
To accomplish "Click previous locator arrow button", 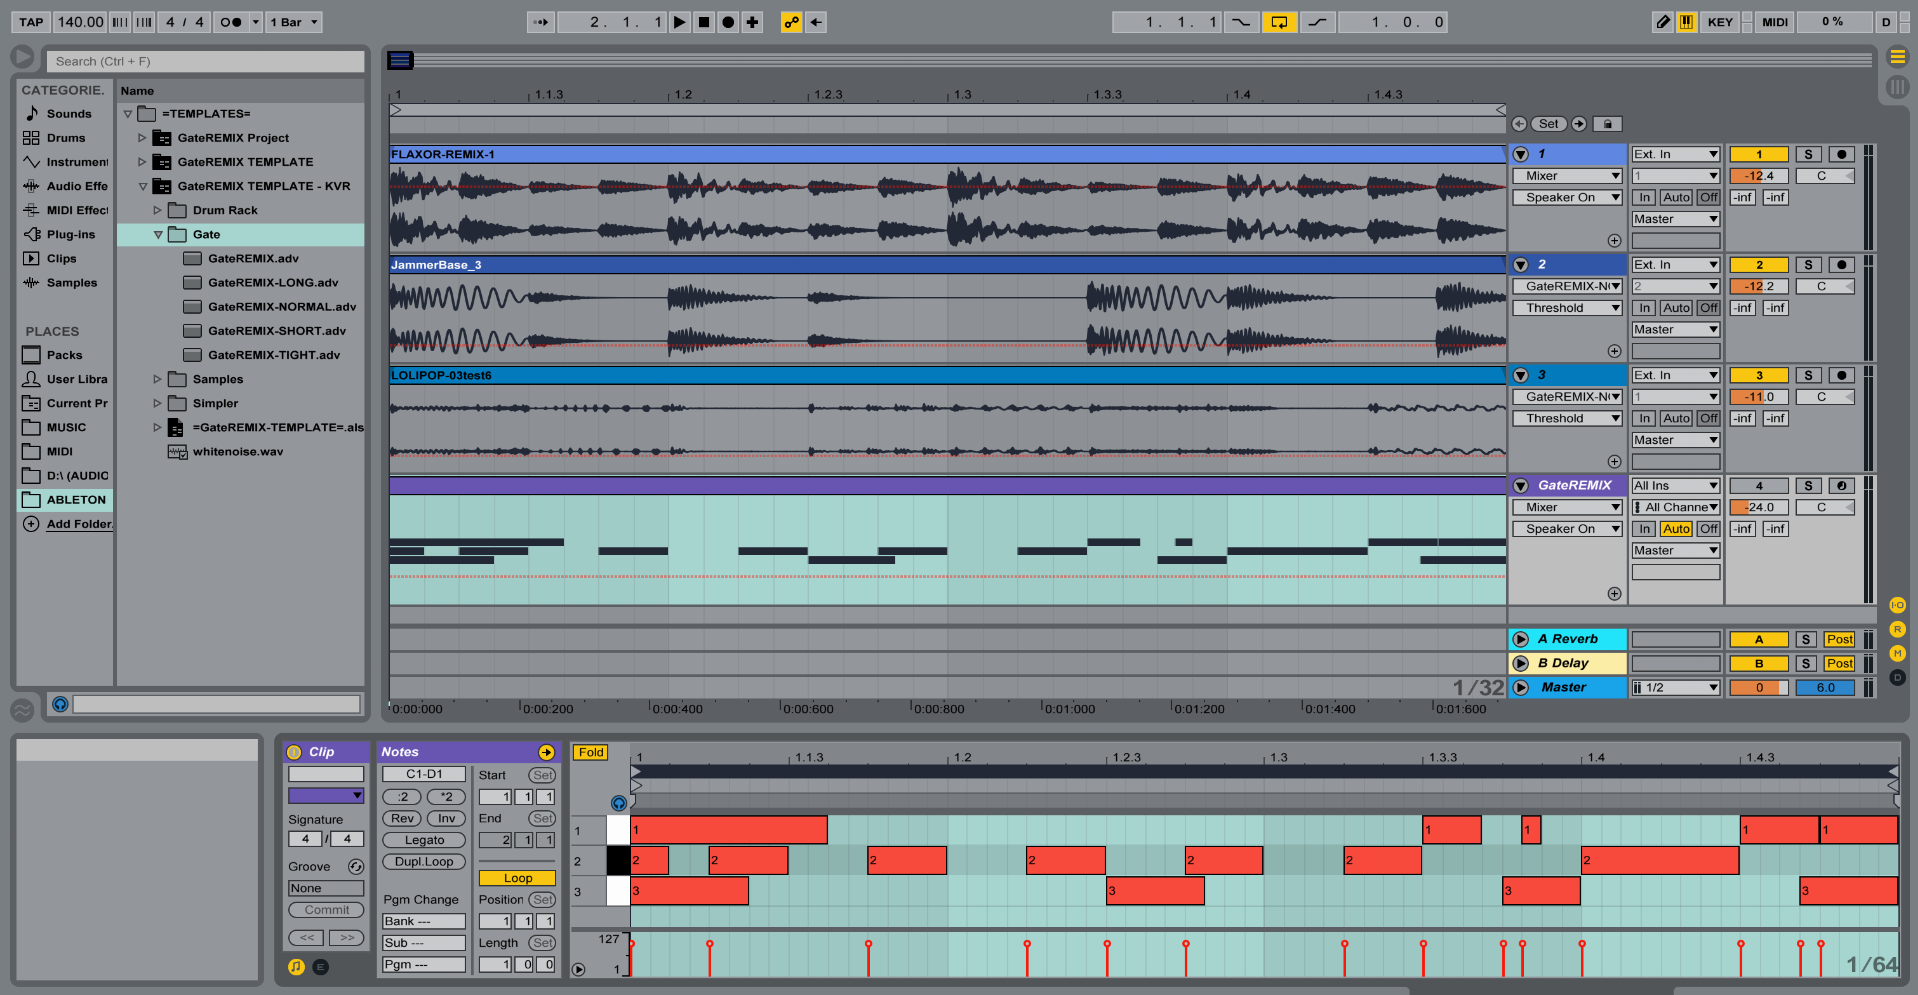I will pyautogui.click(x=1519, y=124).
